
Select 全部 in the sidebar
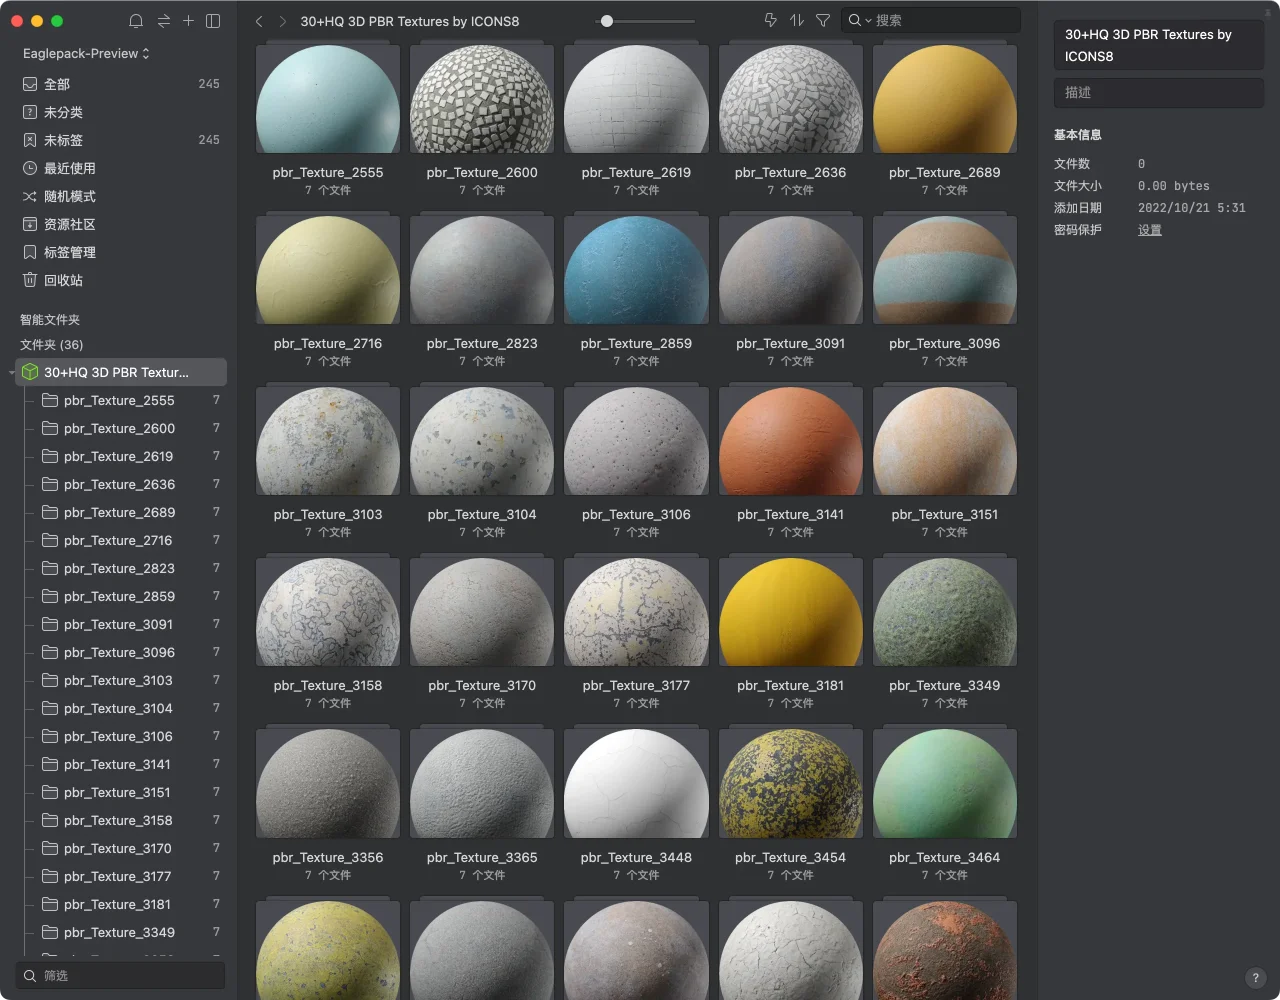pyautogui.click(x=121, y=84)
